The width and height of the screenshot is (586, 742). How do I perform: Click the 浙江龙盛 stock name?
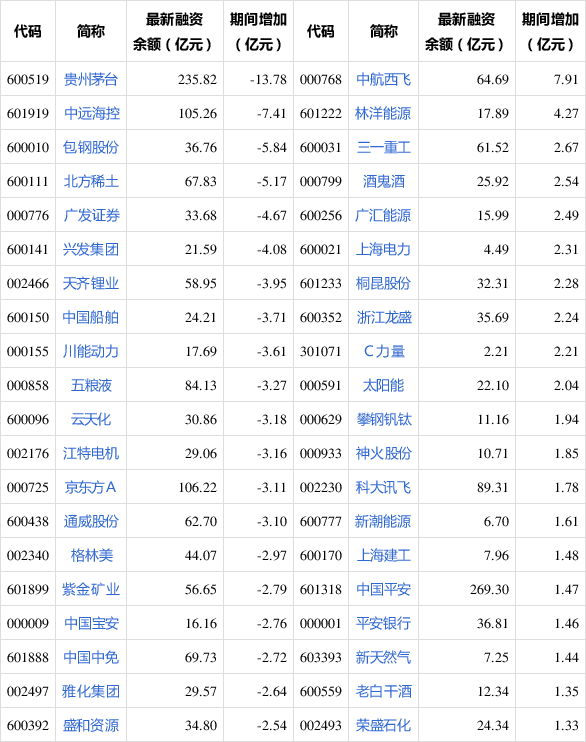384,317
